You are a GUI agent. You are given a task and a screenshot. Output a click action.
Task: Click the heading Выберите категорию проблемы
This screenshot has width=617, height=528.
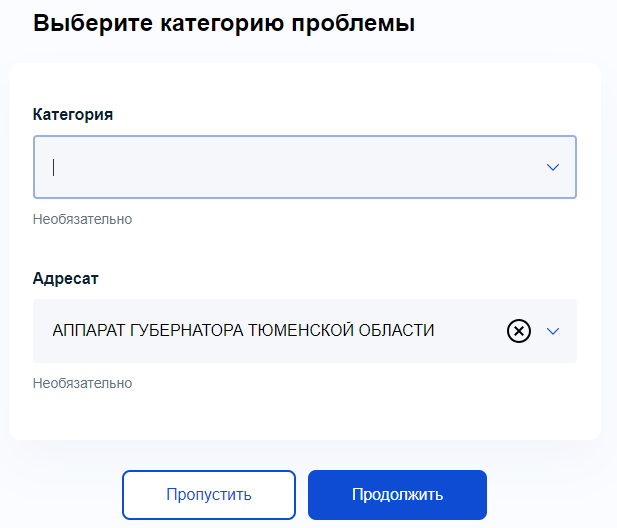(224, 23)
